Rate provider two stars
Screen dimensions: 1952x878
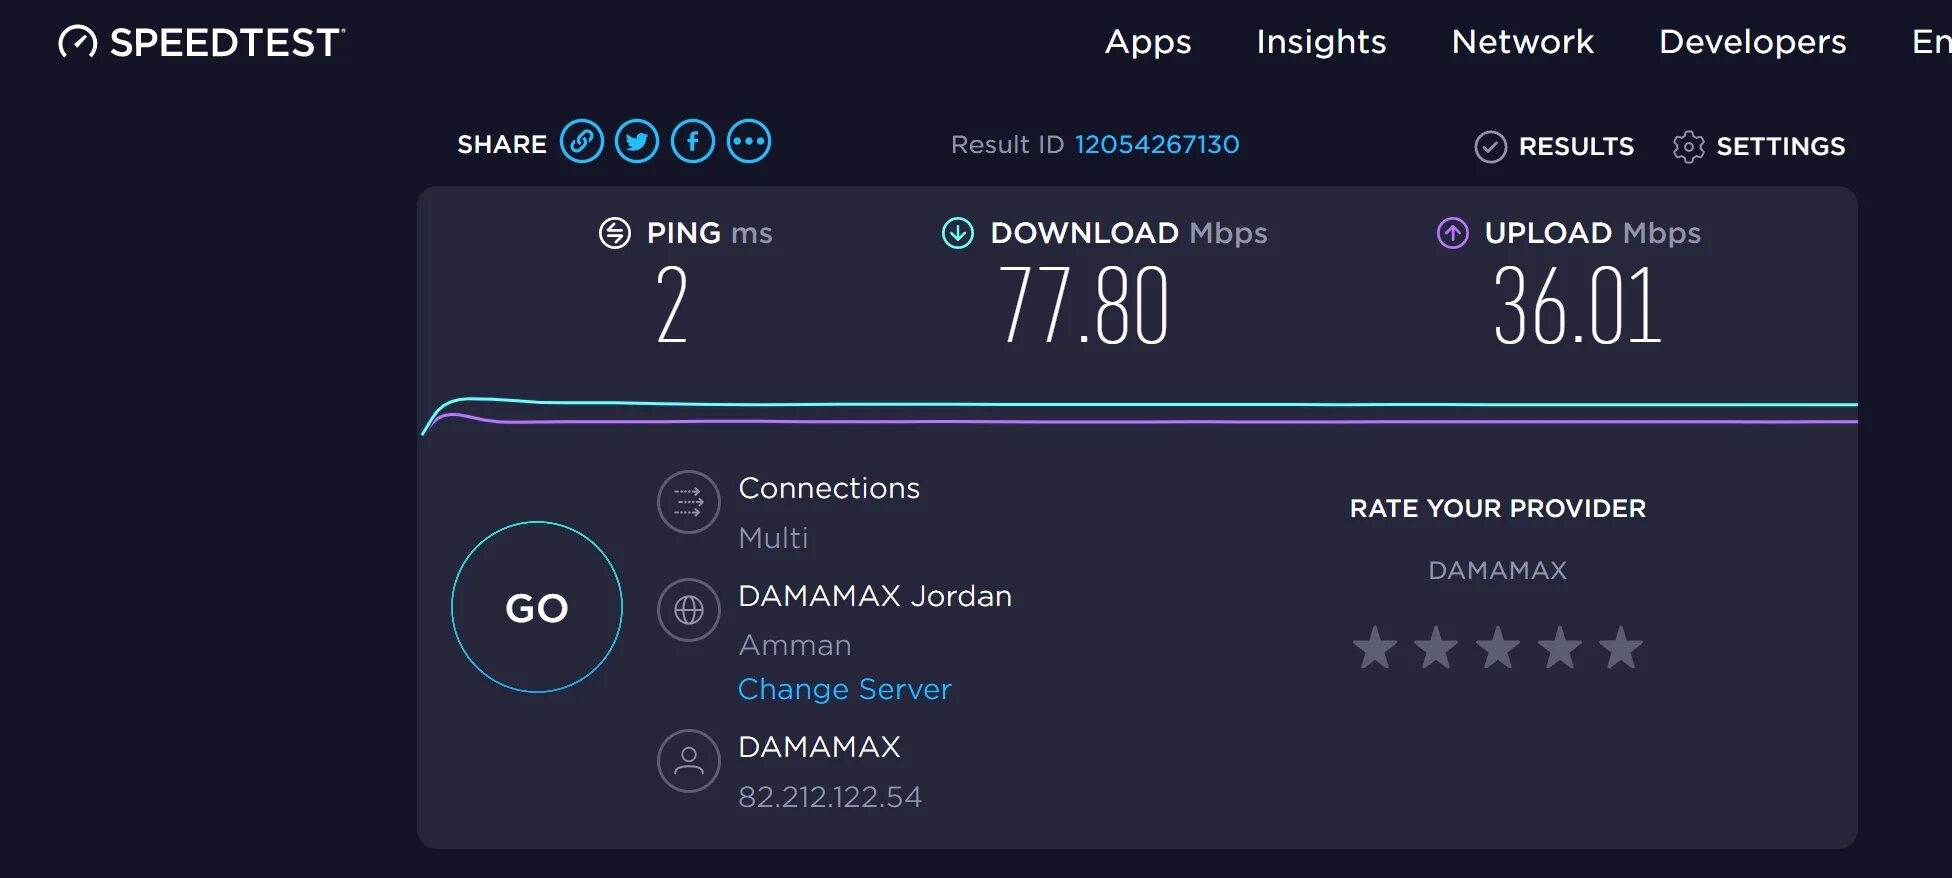point(1436,648)
